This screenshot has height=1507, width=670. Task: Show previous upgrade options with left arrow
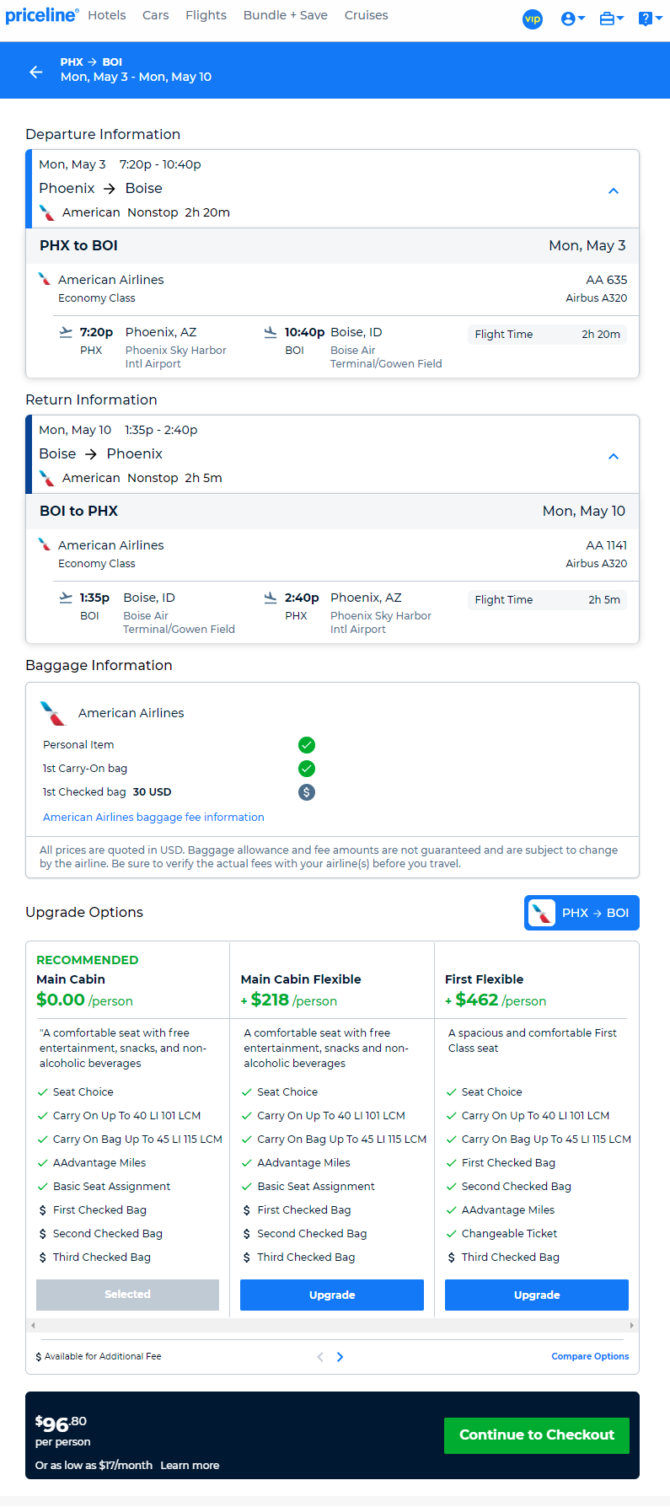point(320,1357)
